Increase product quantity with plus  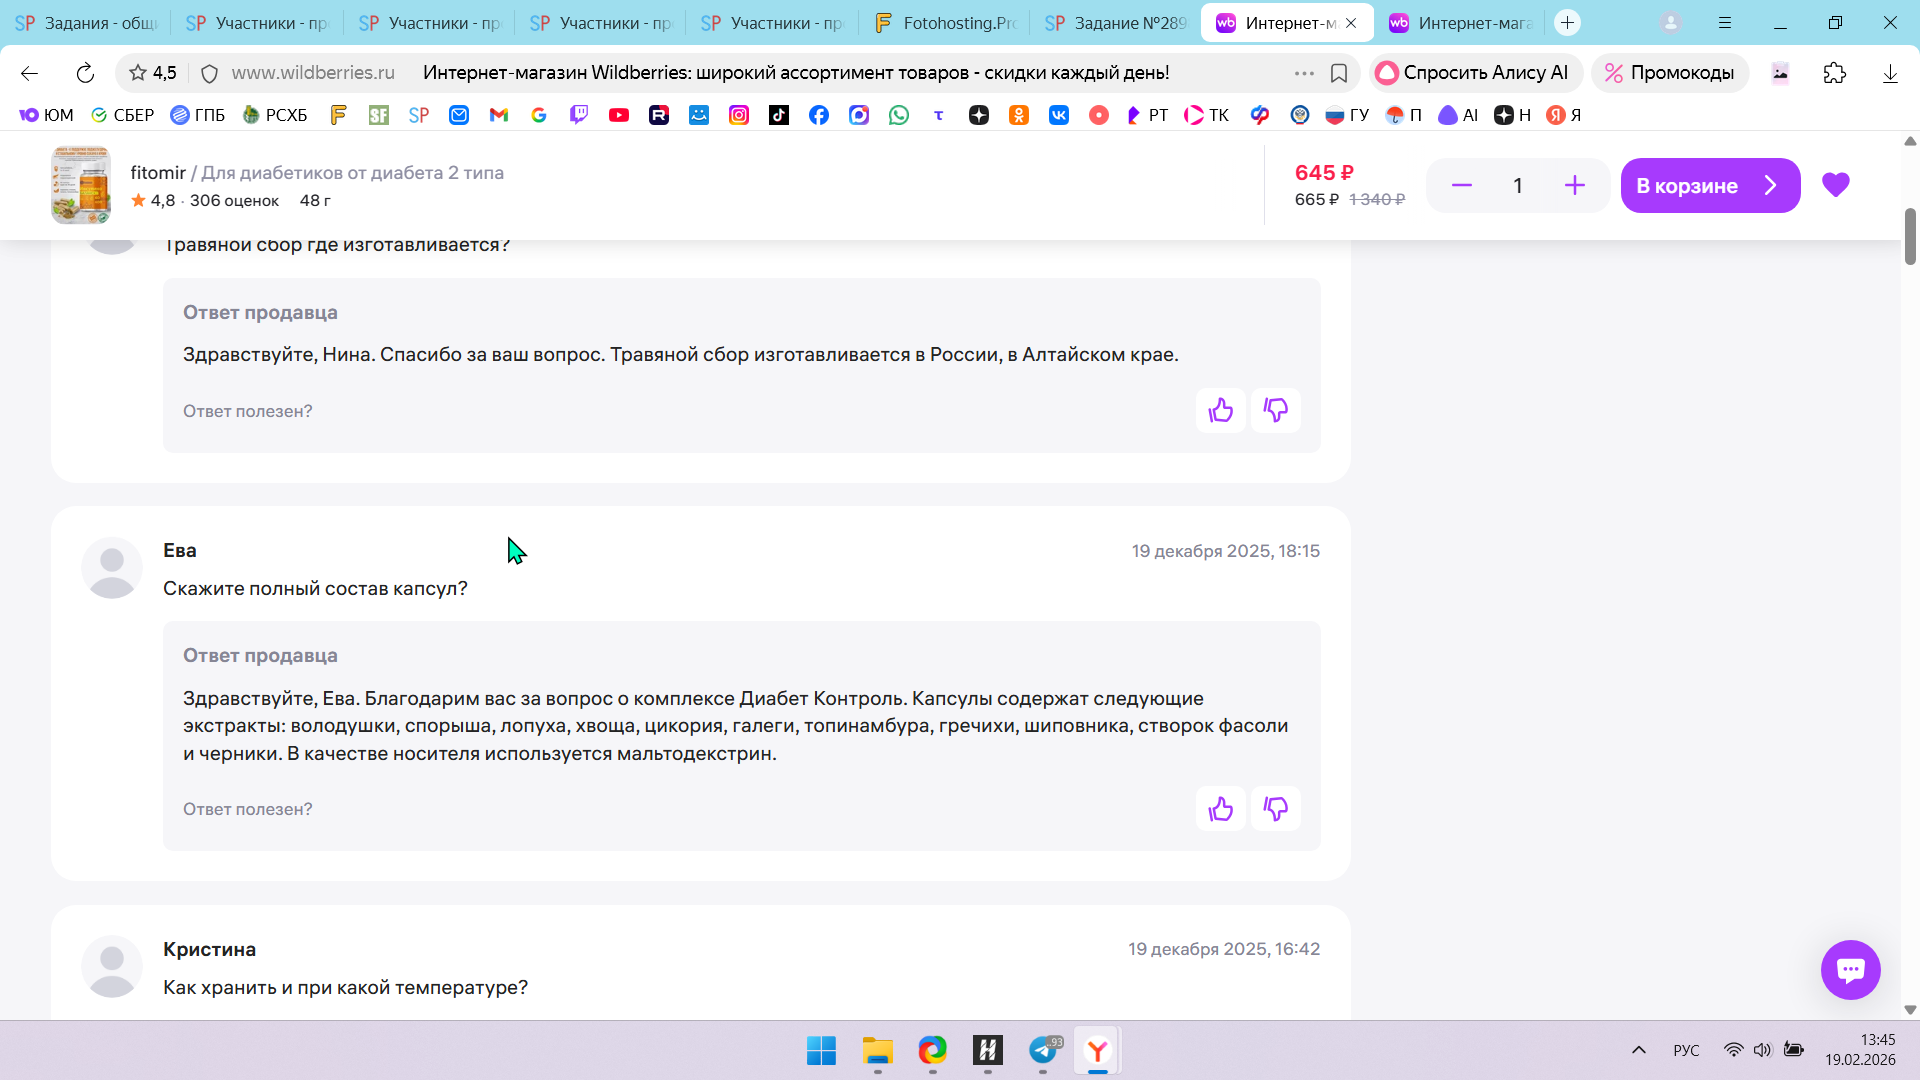click(x=1574, y=186)
